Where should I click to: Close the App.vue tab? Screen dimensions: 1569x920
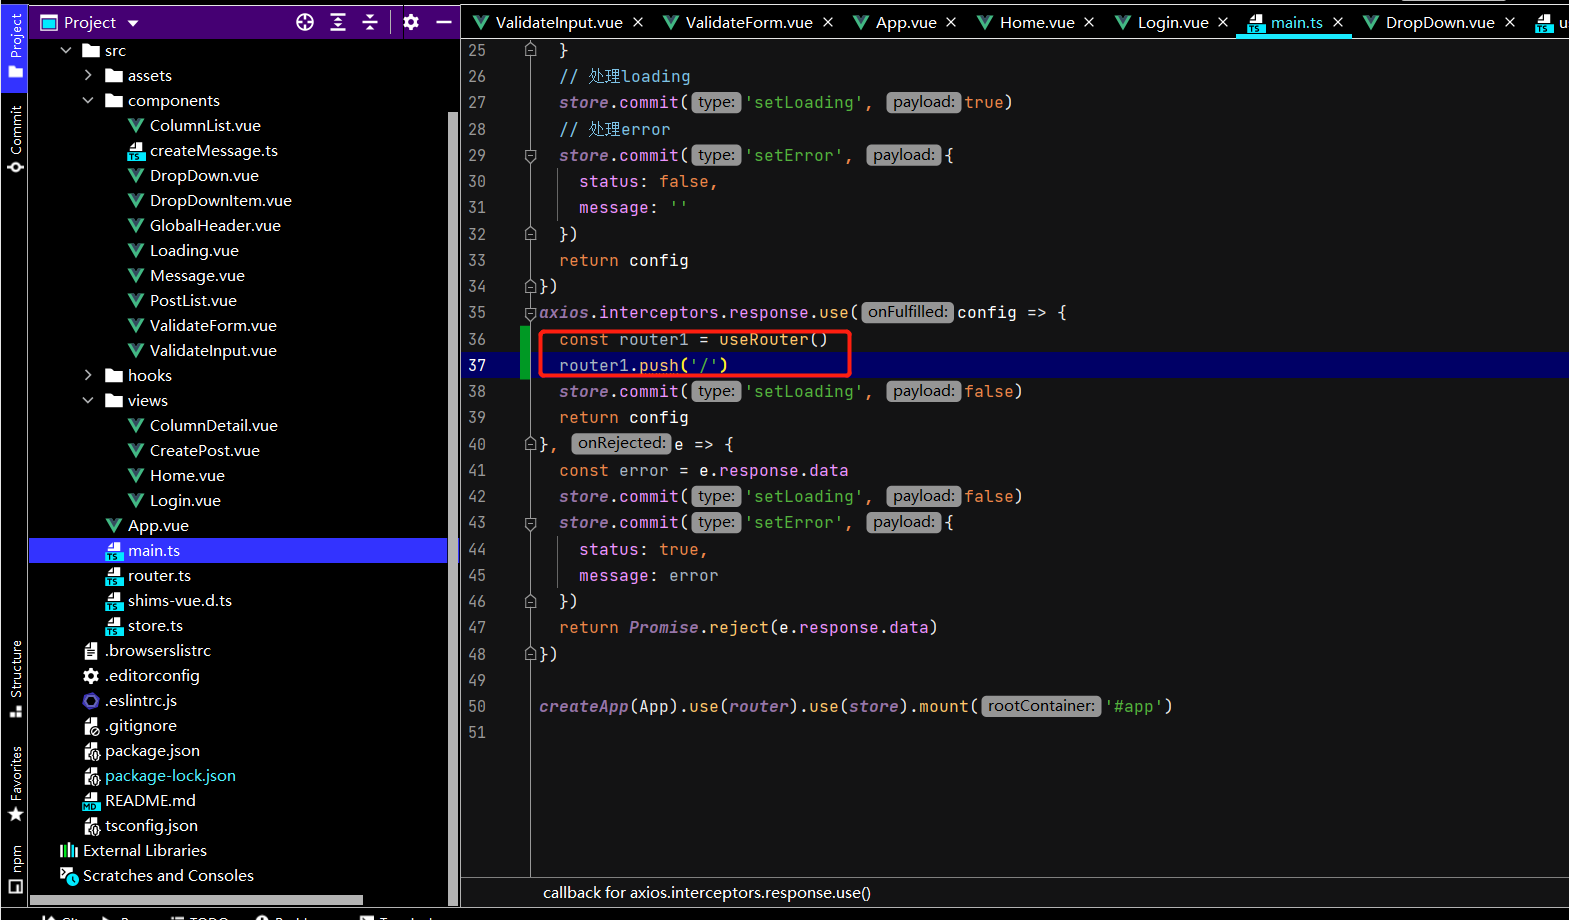click(x=951, y=22)
